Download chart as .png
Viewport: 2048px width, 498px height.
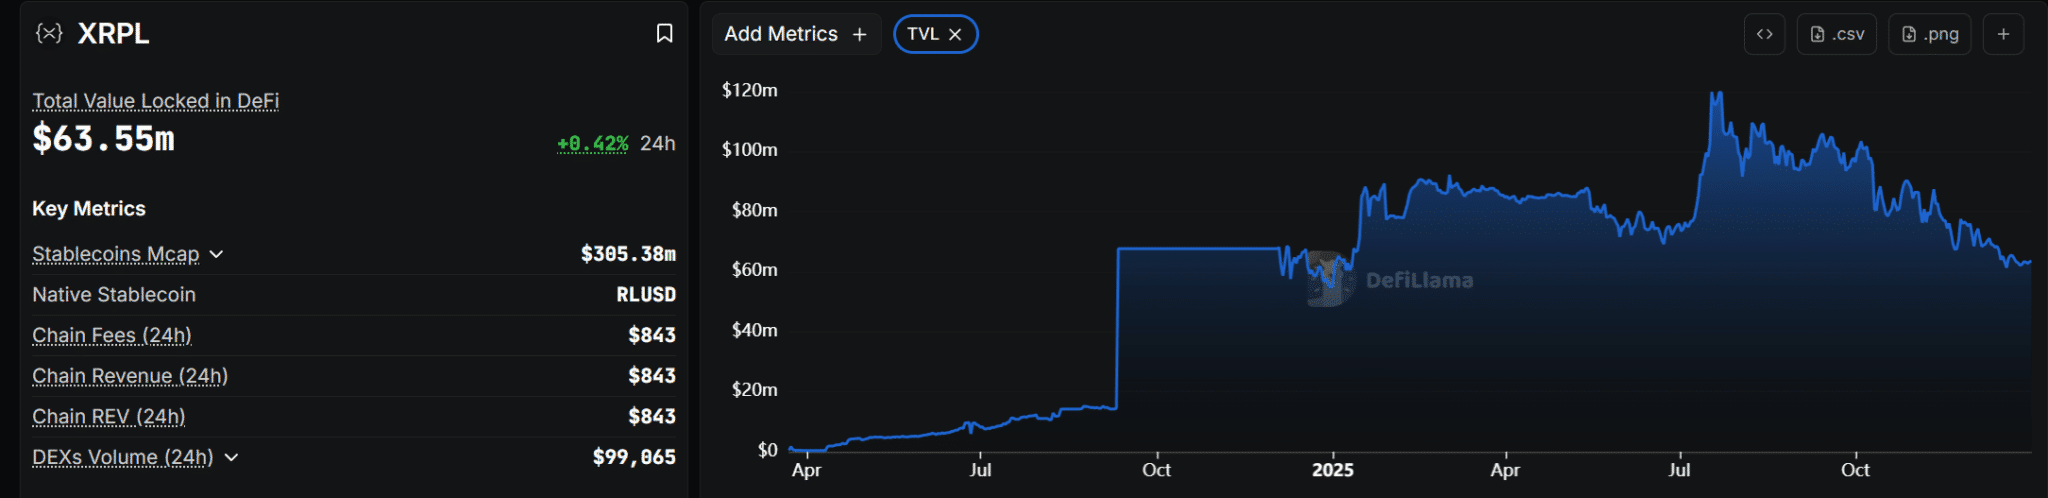click(1929, 34)
